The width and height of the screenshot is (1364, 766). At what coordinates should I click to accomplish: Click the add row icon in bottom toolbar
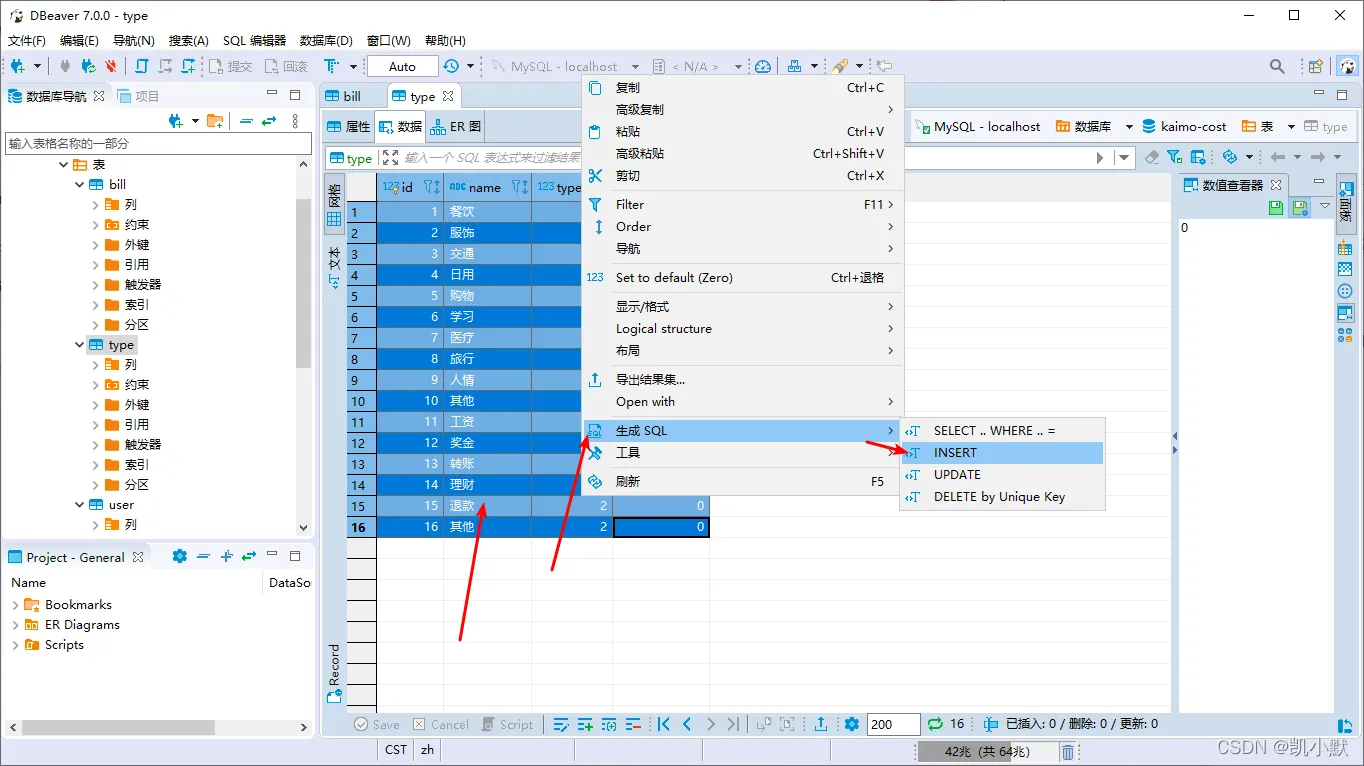(x=585, y=724)
